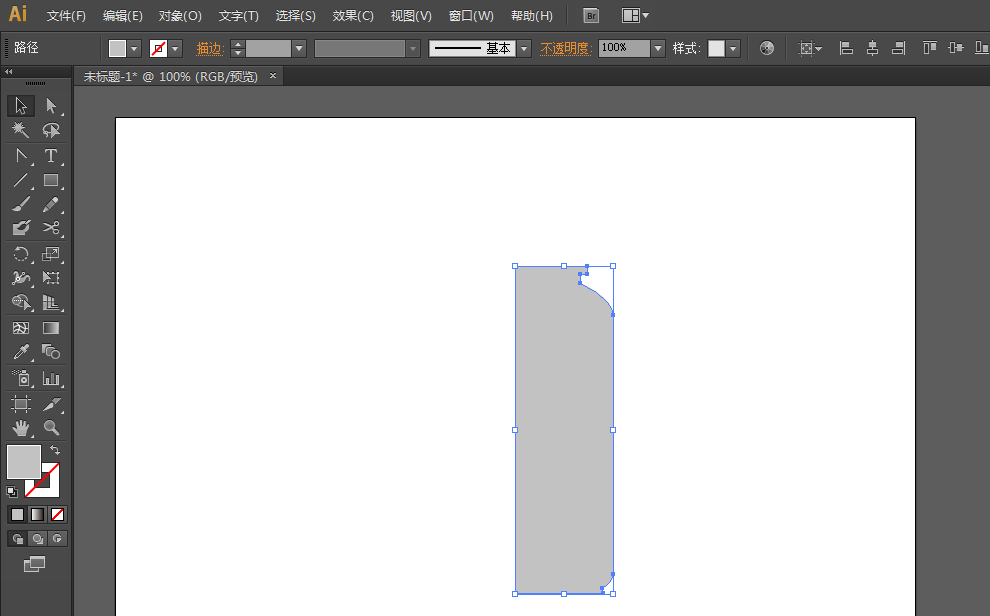This screenshot has height=616, width=990.
Task: Open the 文字(T) menu
Action: coord(238,16)
